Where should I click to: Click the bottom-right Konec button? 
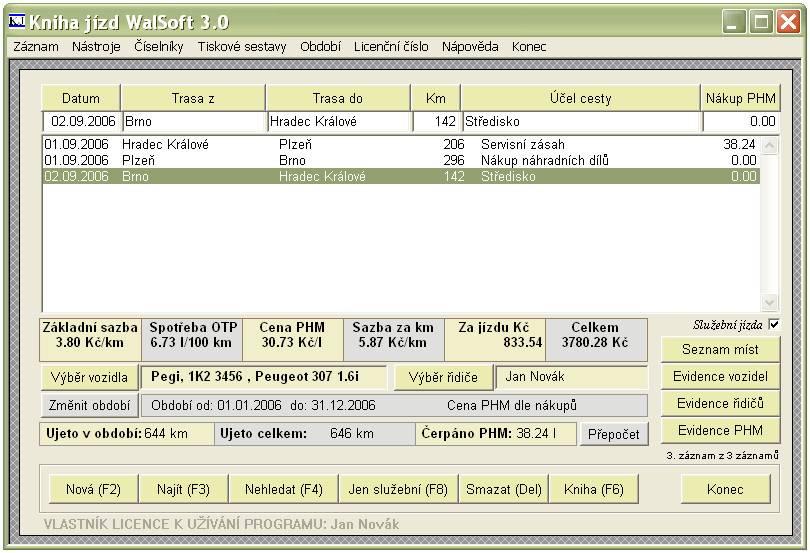[725, 489]
